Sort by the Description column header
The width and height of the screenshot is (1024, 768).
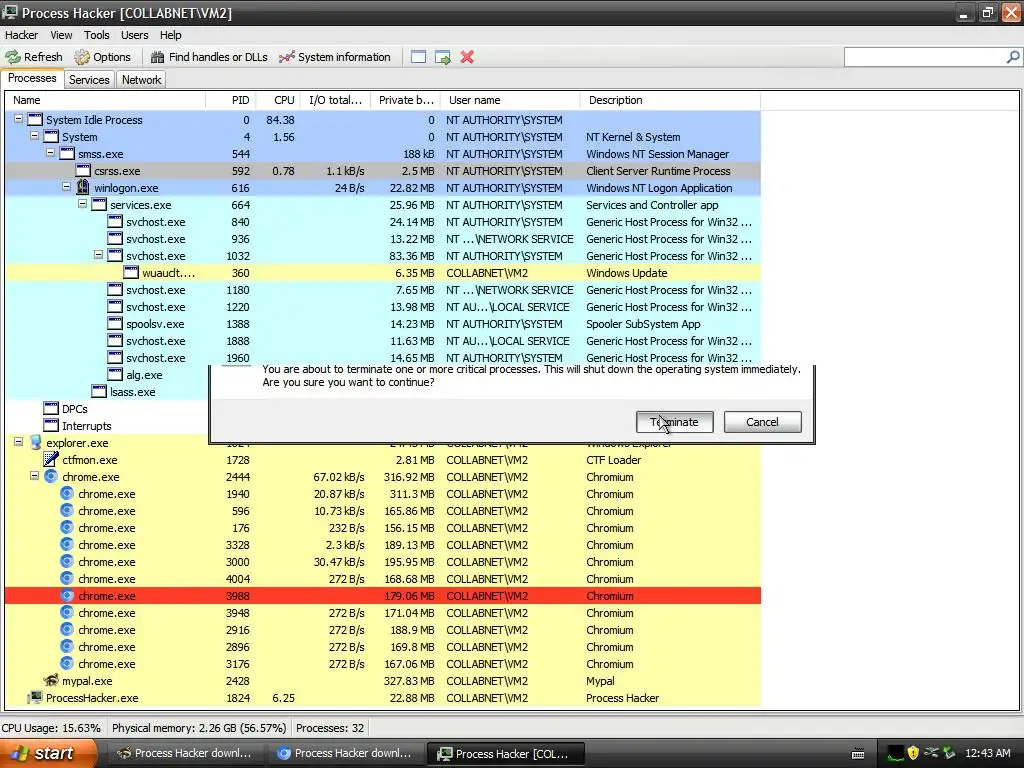pos(670,100)
